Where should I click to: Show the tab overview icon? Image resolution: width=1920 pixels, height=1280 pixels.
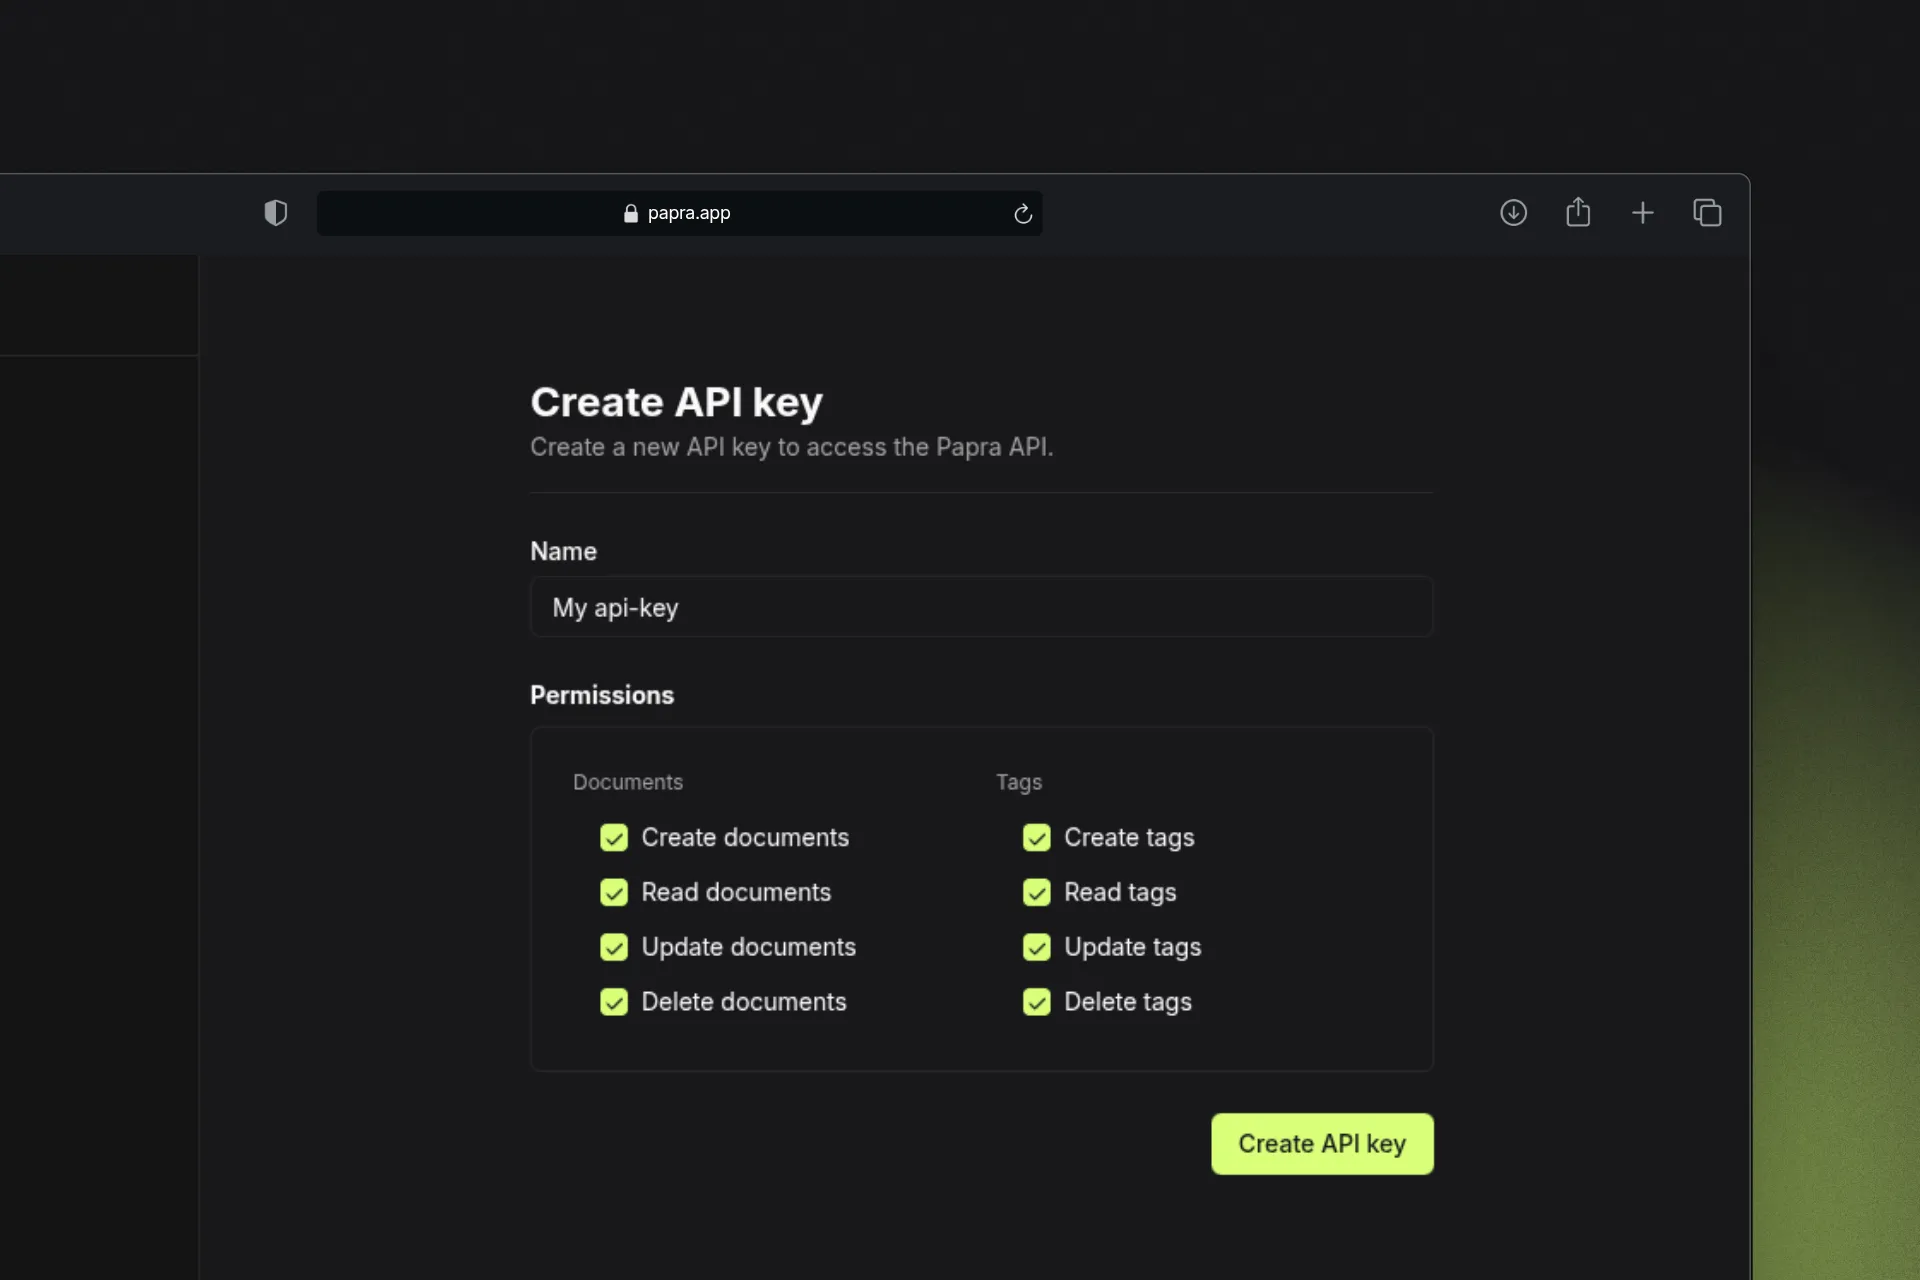[1707, 212]
